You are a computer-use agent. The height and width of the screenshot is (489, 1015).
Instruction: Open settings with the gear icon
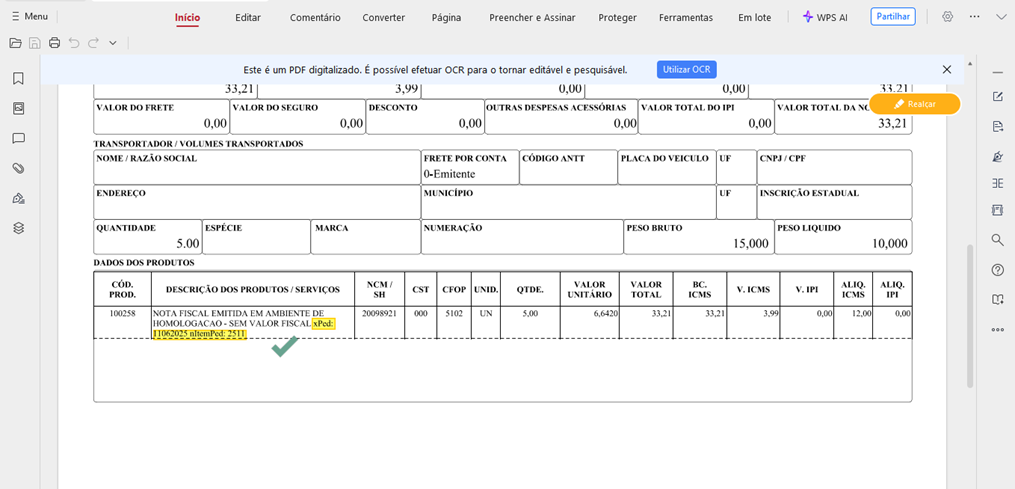click(x=948, y=17)
